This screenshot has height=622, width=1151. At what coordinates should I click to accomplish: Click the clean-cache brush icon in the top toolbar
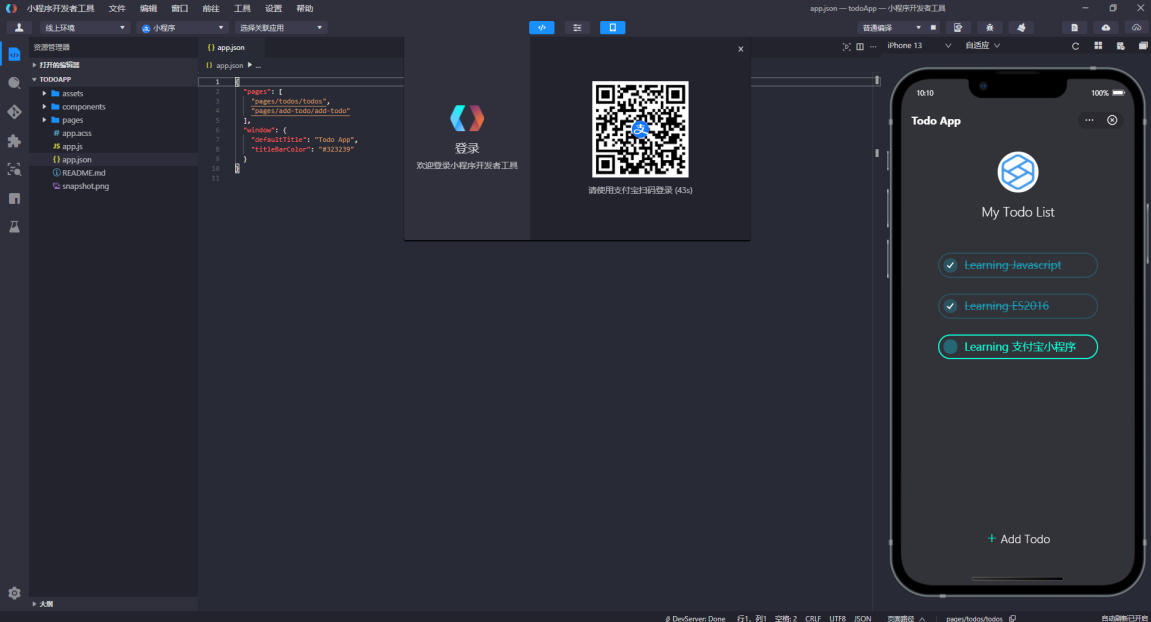point(1021,28)
